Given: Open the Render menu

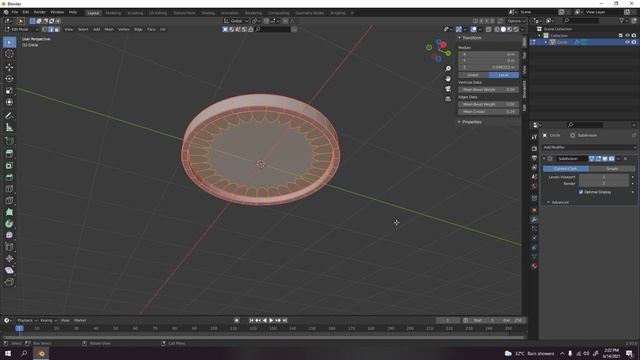Looking at the screenshot, I should click(x=40, y=12).
